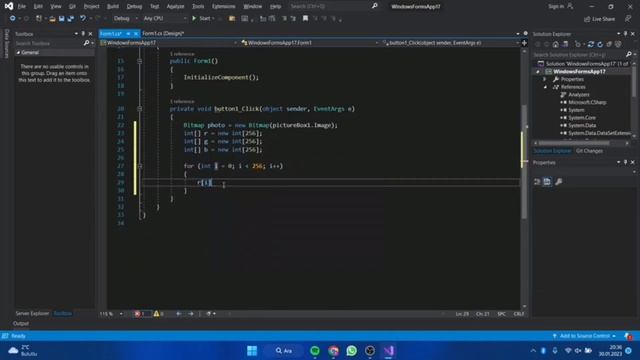The width and height of the screenshot is (640, 360).
Task: Select the System.Core reference
Action: pos(582,118)
